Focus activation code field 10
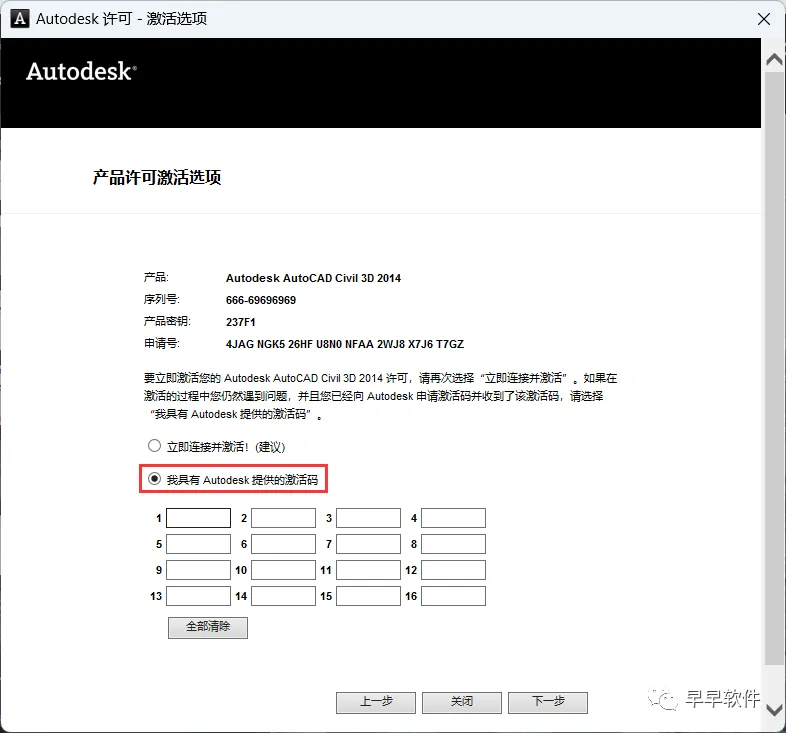786x733 pixels. coord(283,570)
